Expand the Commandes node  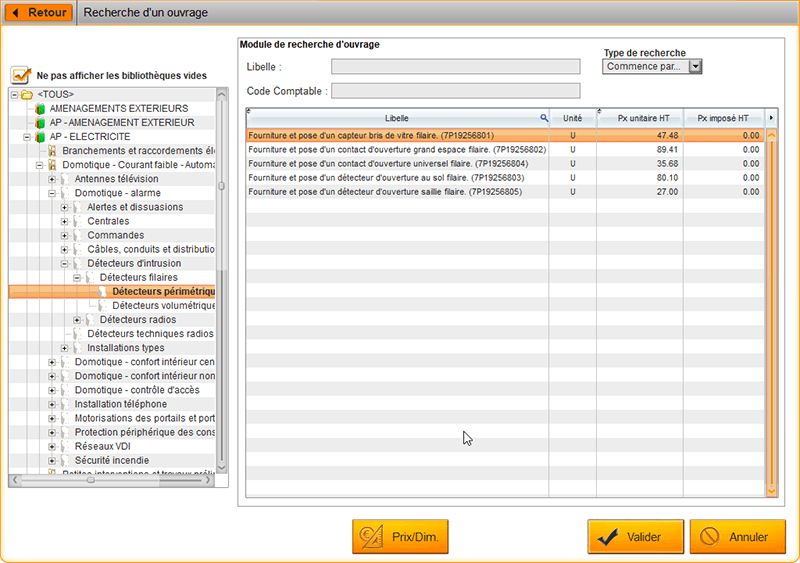tap(64, 235)
